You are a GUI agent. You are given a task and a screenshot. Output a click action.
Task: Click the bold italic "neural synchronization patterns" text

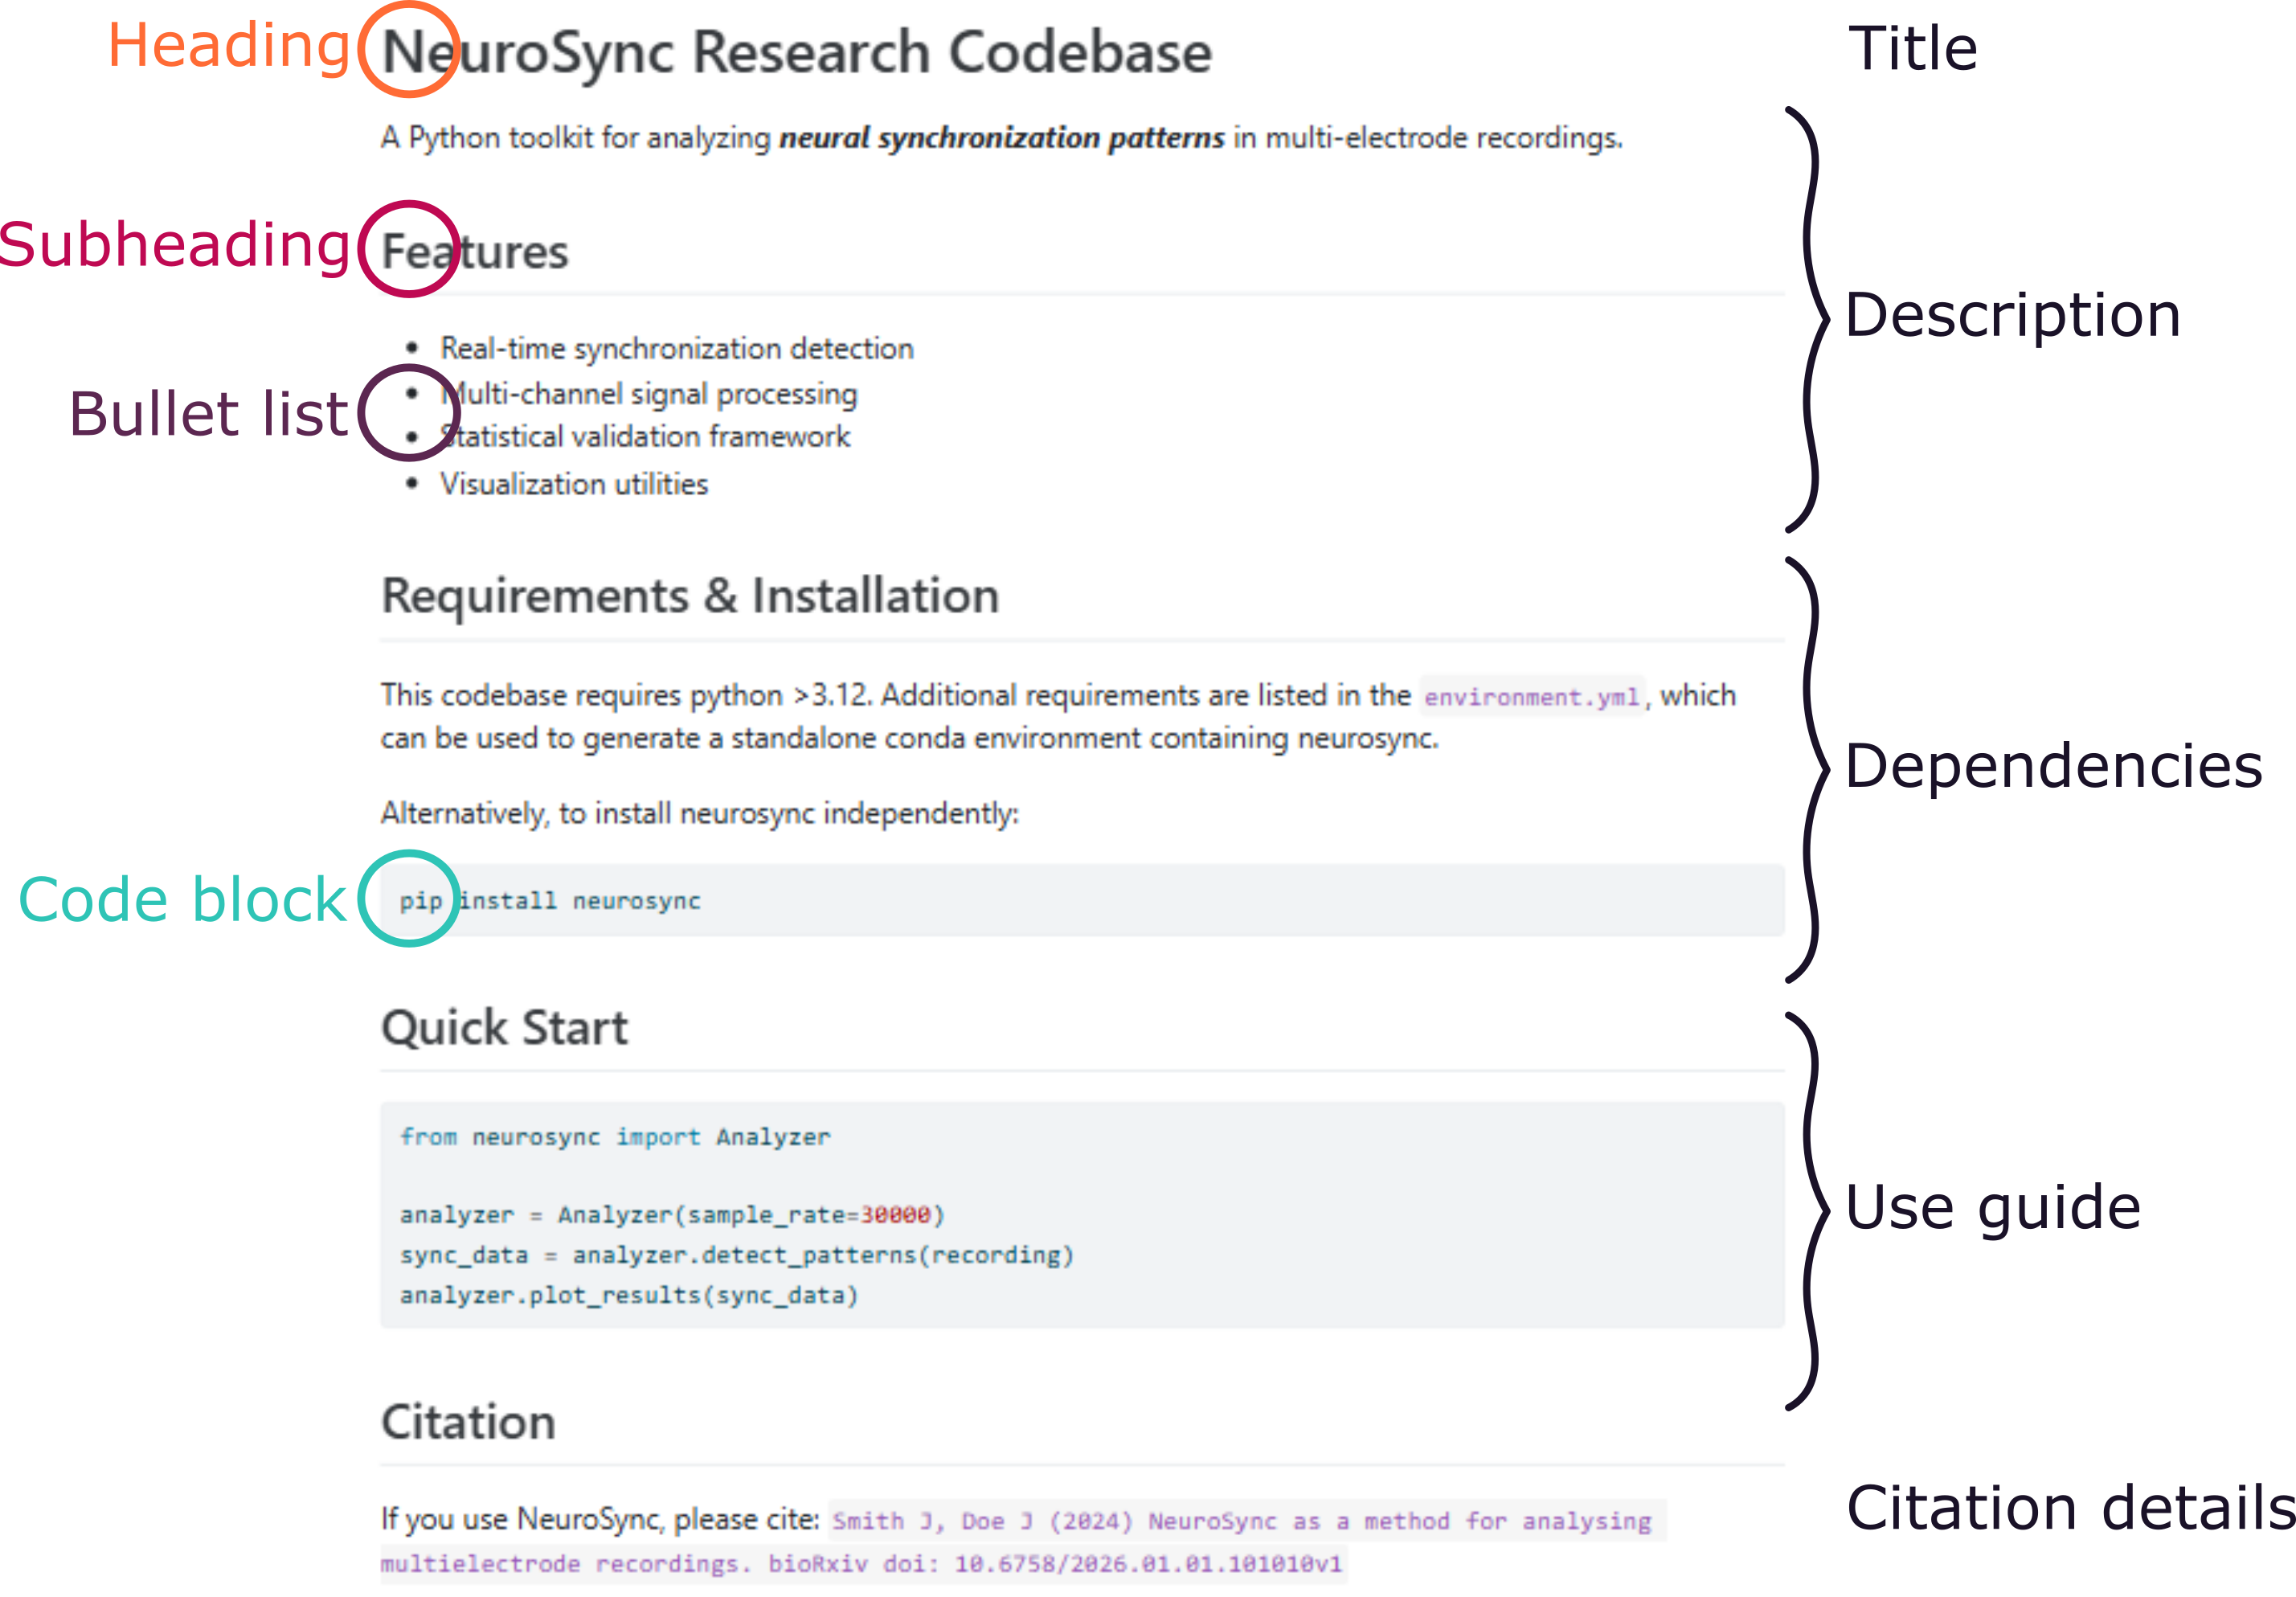(x=1001, y=138)
